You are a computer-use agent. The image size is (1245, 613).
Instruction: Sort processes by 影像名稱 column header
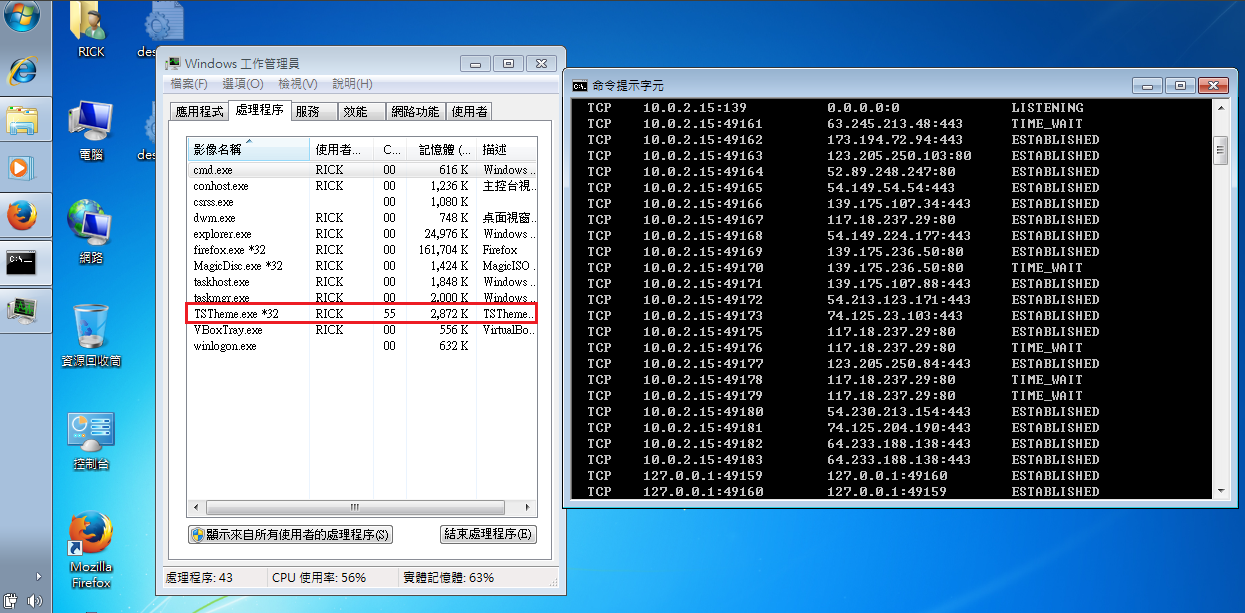pos(248,150)
